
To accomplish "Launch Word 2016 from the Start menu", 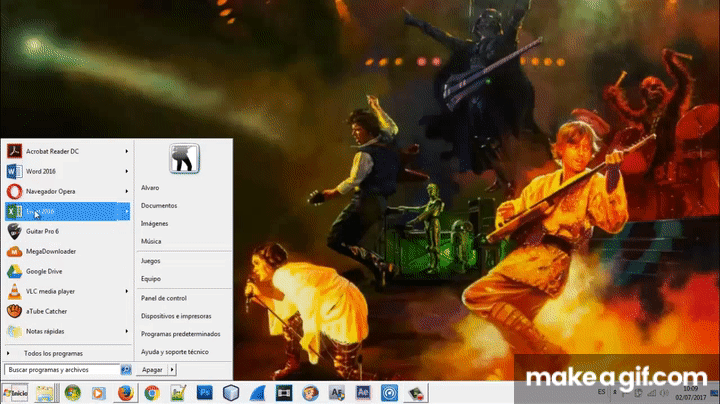I will [x=68, y=171].
